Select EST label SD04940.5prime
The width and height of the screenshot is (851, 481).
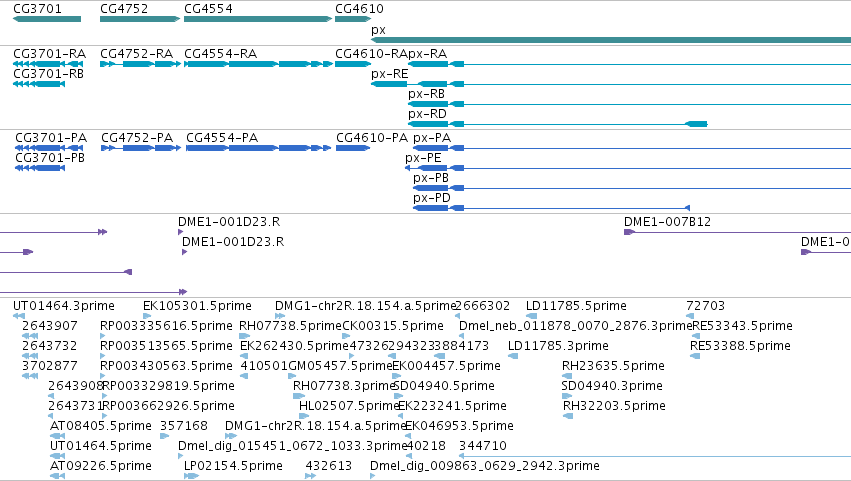tap(444, 387)
